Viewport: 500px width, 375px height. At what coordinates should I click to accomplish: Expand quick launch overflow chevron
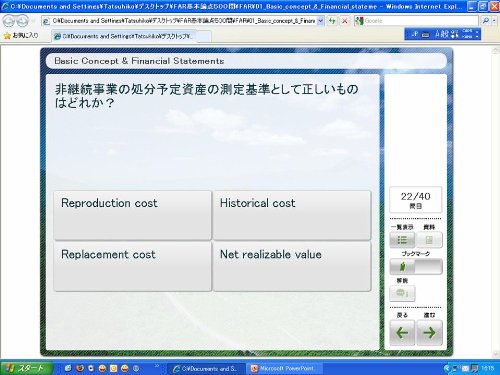pyautogui.click(x=157, y=366)
